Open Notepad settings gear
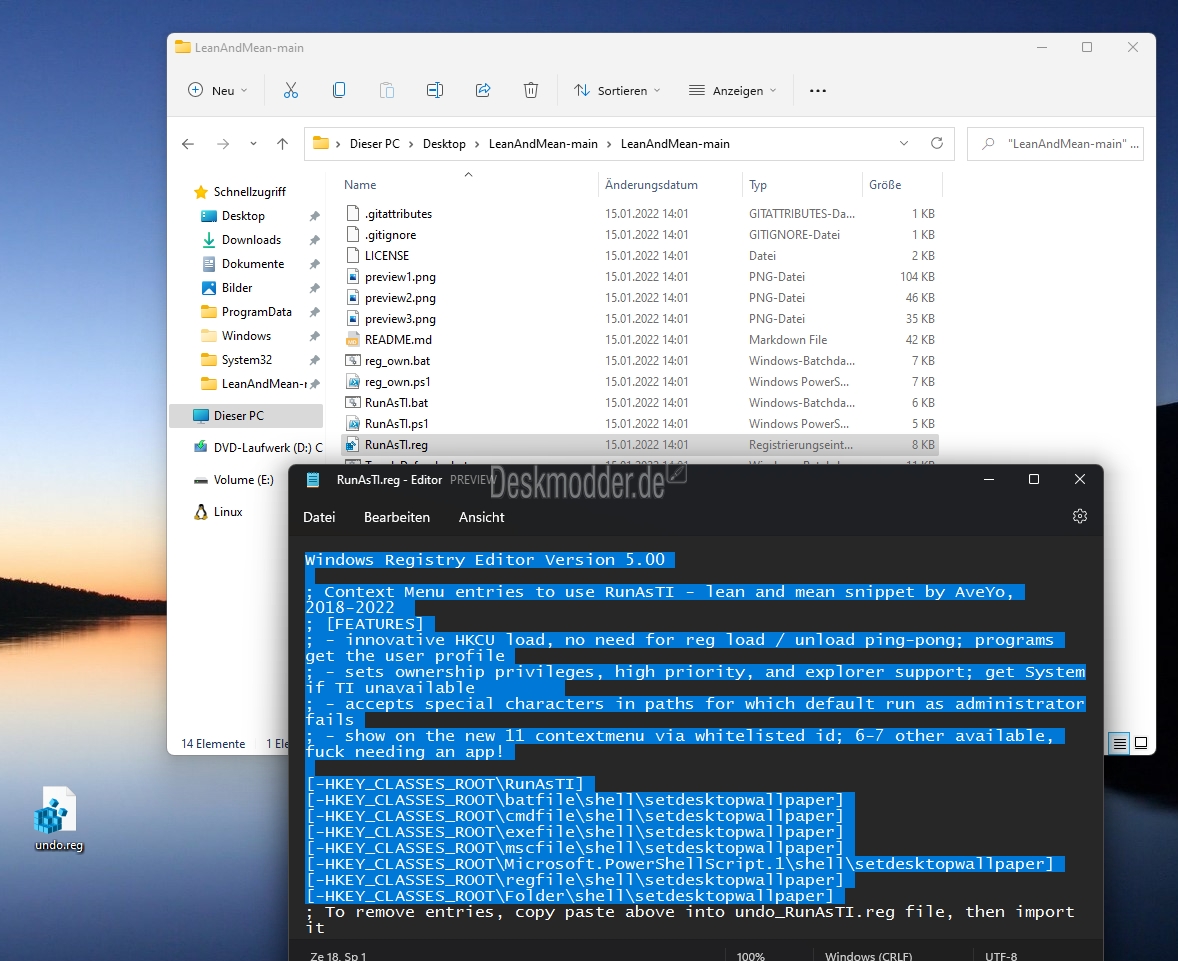Image resolution: width=1178 pixels, height=961 pixels. 1080,516
